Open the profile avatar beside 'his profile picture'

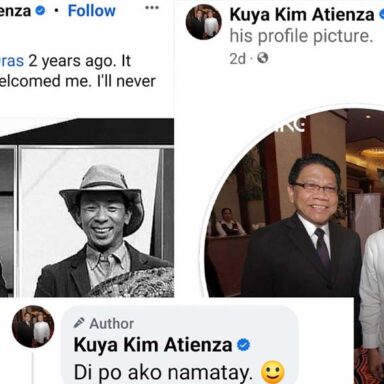[x=204, y=22]
